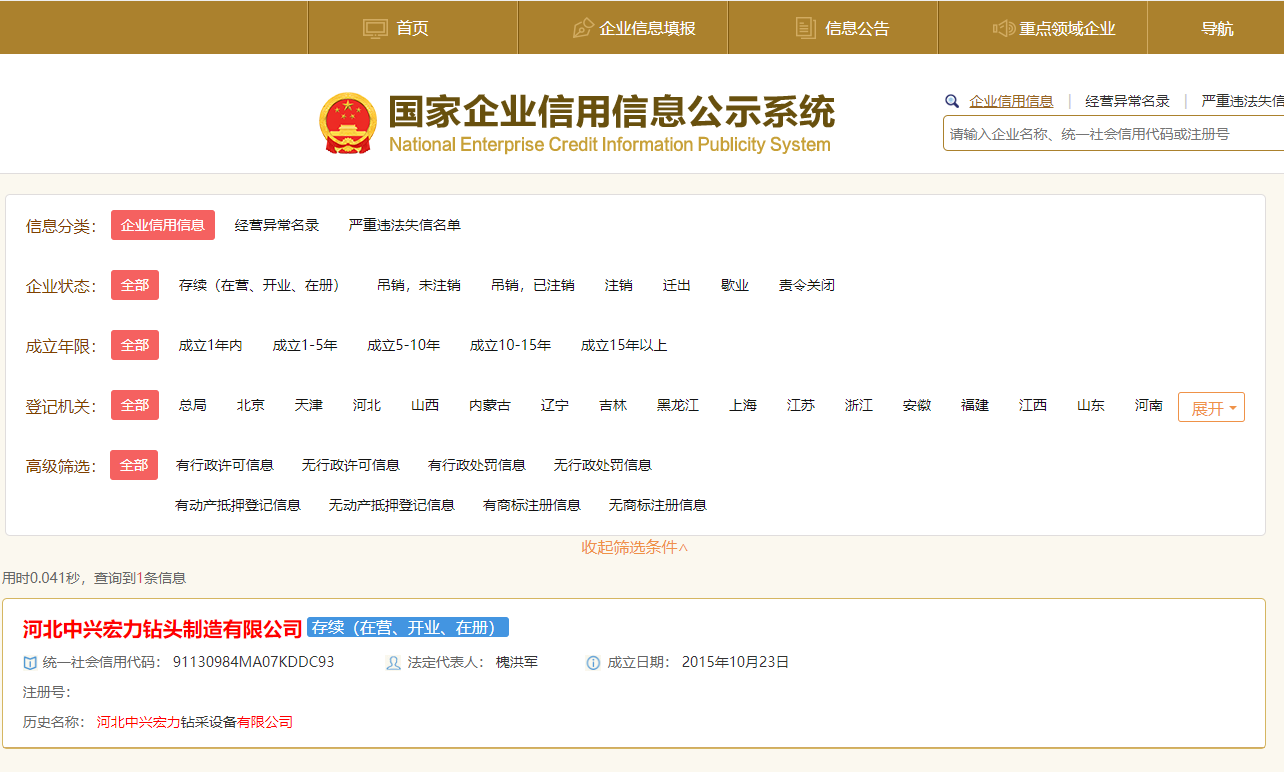1284x772 pixels.
Task: Filter by 有商标注册信息
Action: click(532, 505)
